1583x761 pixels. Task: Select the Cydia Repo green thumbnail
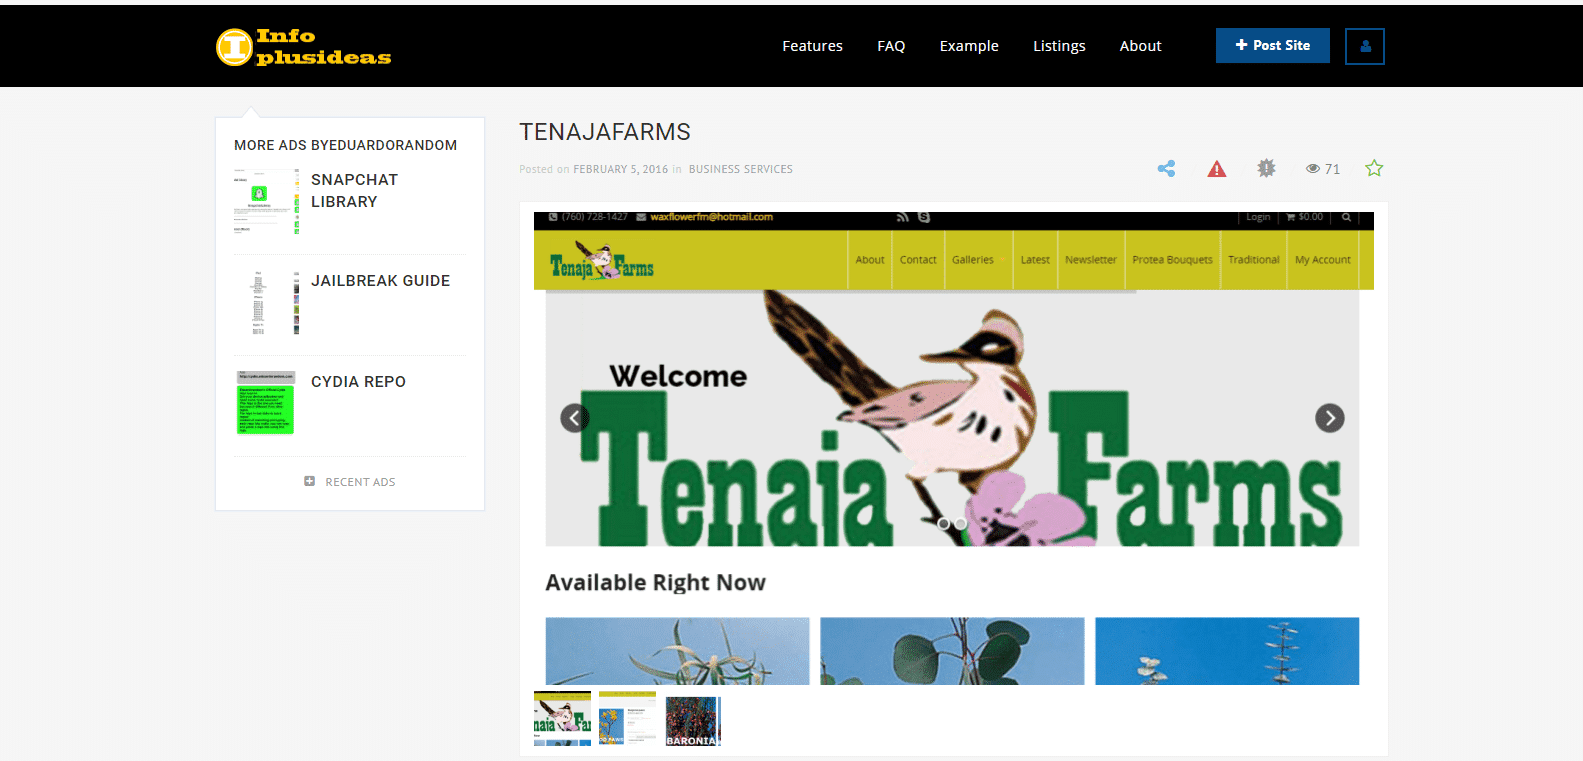coord(266,403)
